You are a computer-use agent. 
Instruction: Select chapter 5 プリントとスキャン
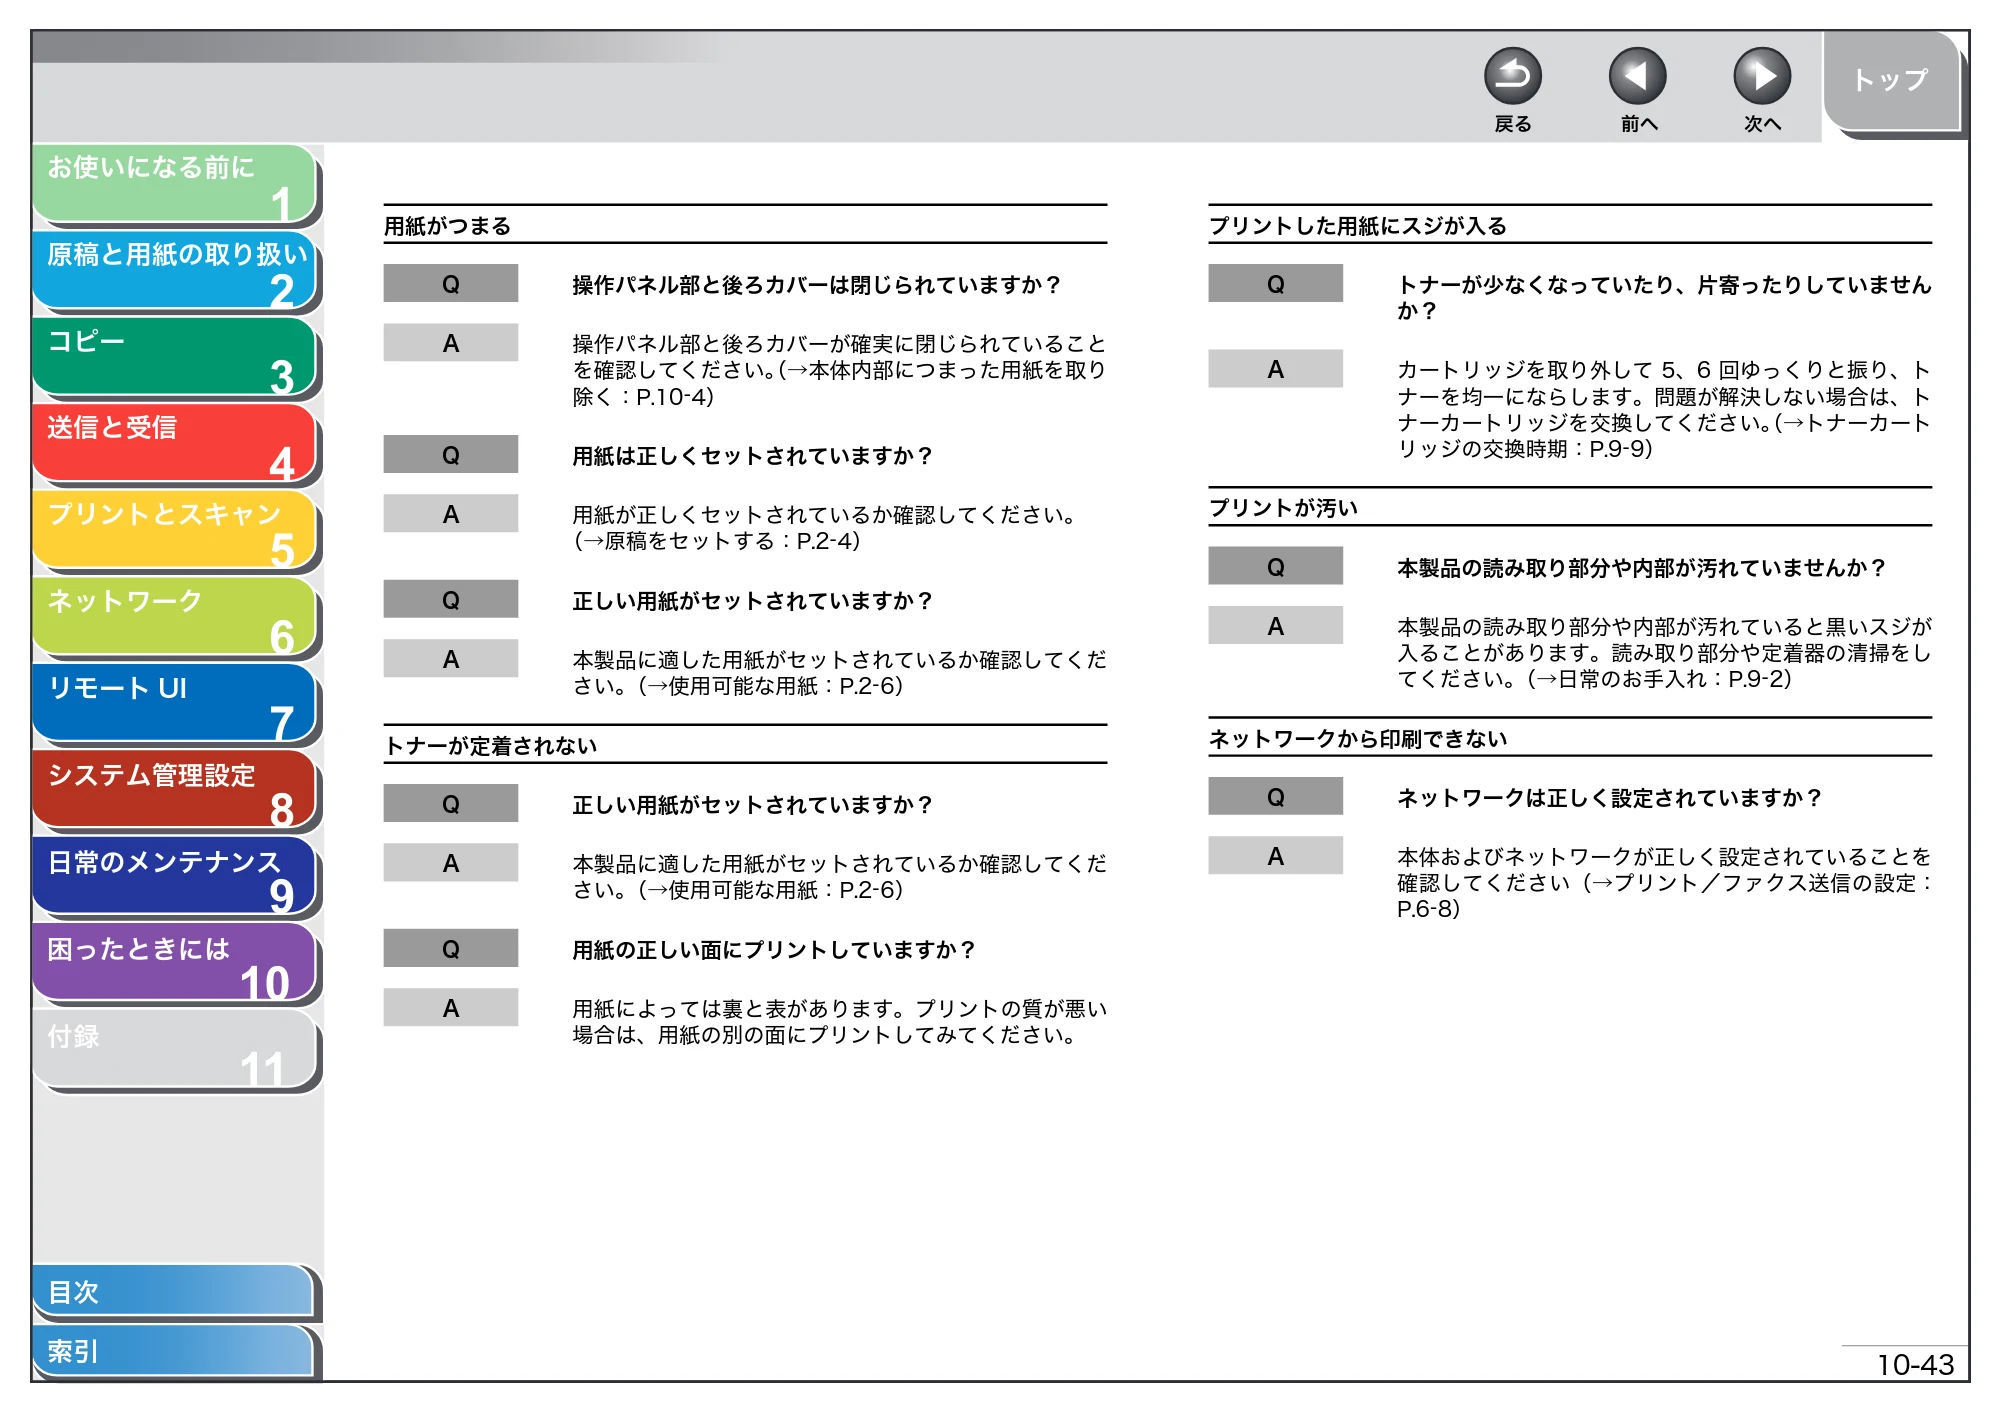tap(175, 530)
